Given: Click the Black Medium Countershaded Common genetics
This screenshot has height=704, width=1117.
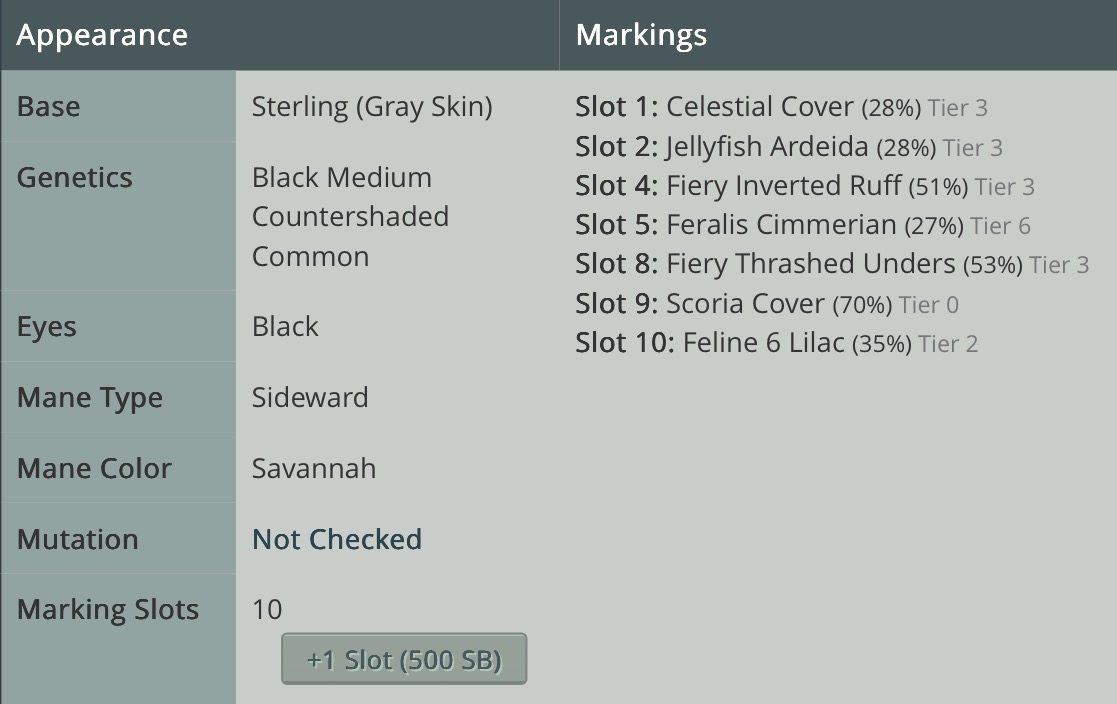Looking at the screenshot, I should pyautogui.click(x=350, y=217).
